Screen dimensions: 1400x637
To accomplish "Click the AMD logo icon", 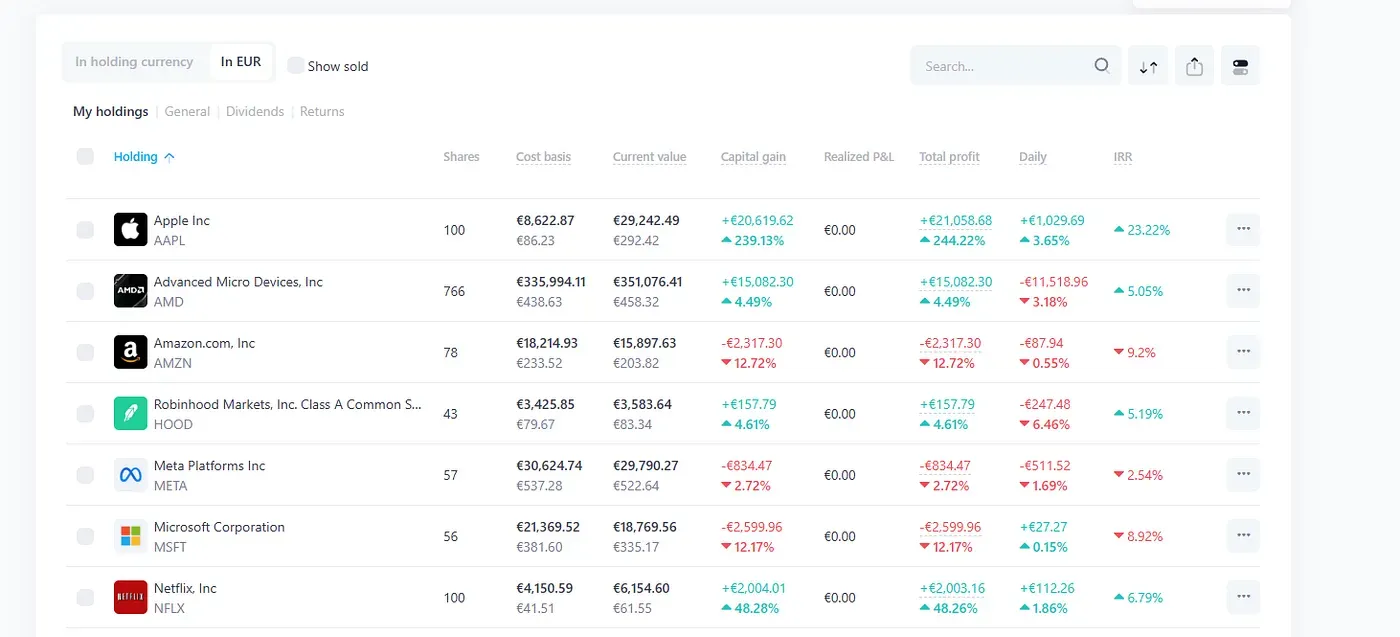I will pos(130,290).
